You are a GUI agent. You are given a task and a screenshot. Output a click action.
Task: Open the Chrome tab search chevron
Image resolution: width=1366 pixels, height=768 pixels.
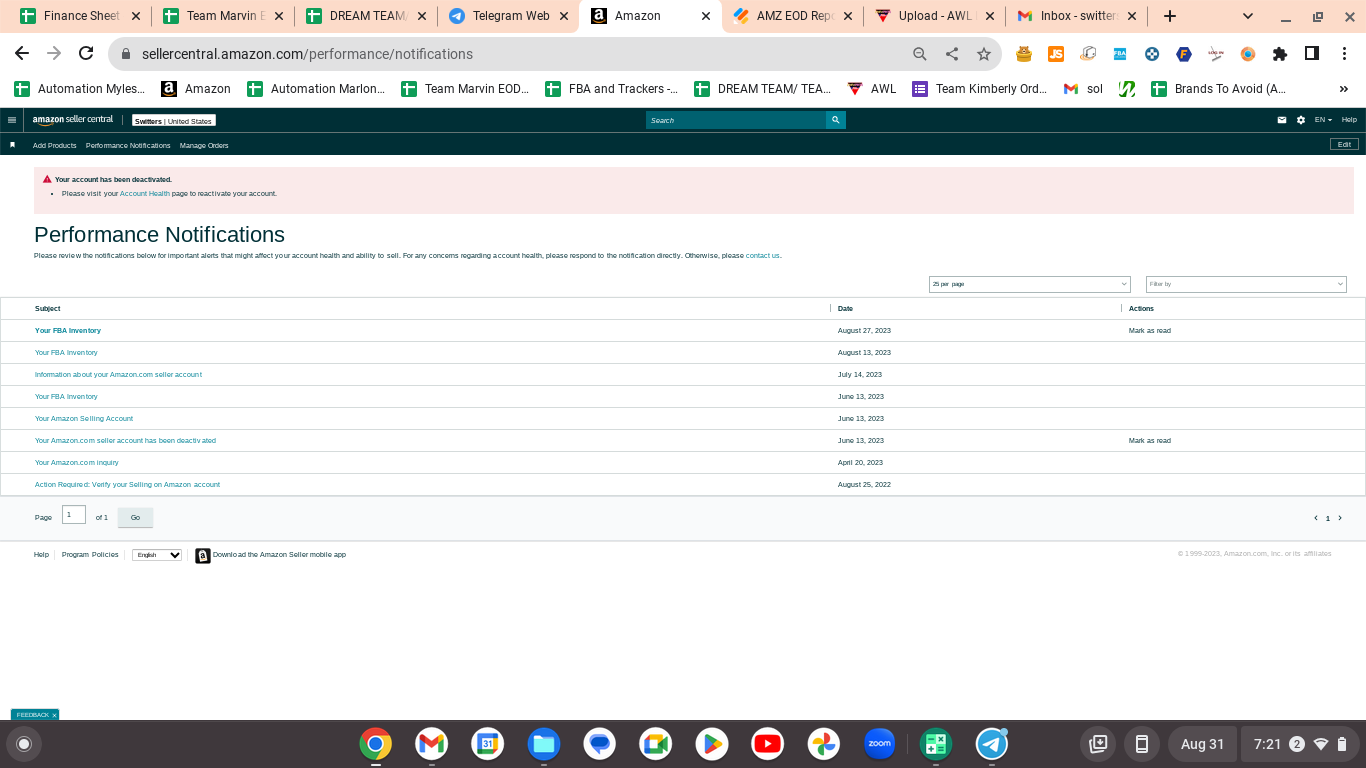pos(1248,16)
